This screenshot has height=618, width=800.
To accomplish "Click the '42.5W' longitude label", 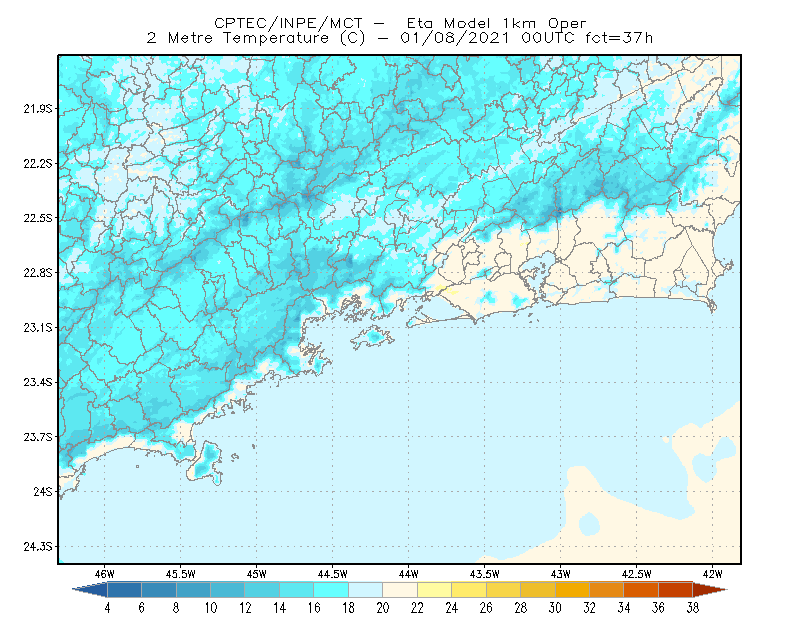I will [x=637, y=574].
